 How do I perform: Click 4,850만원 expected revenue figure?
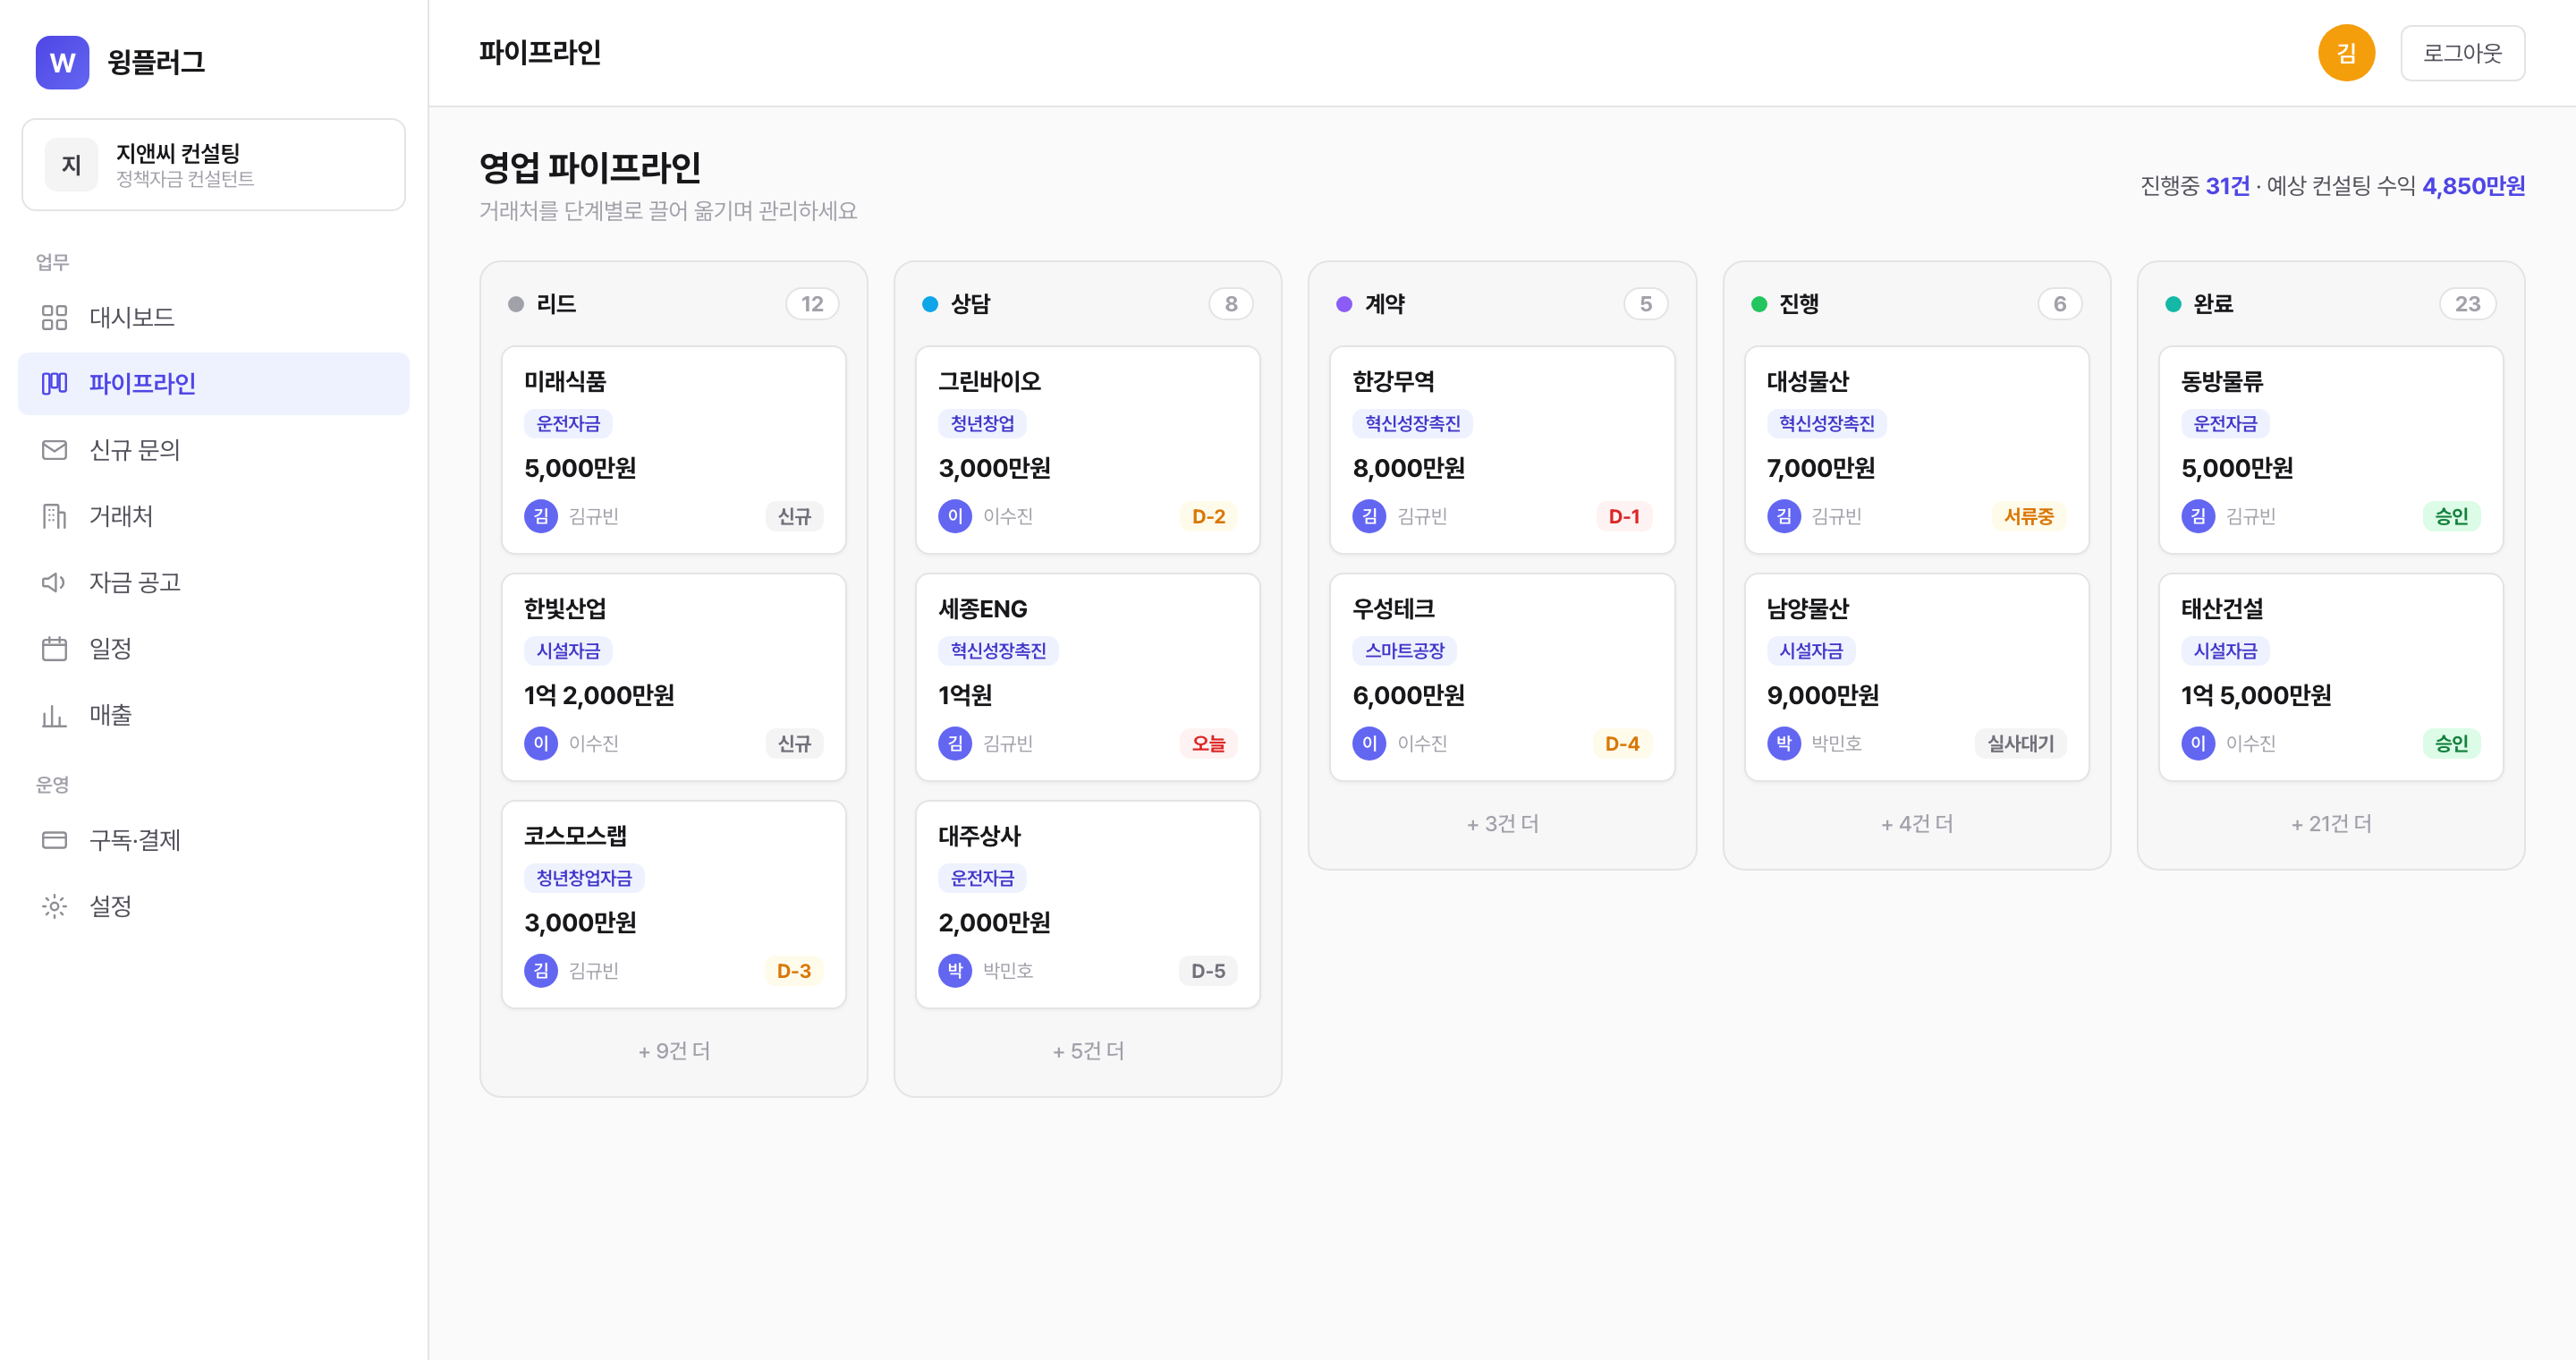tap(2473, 186)
